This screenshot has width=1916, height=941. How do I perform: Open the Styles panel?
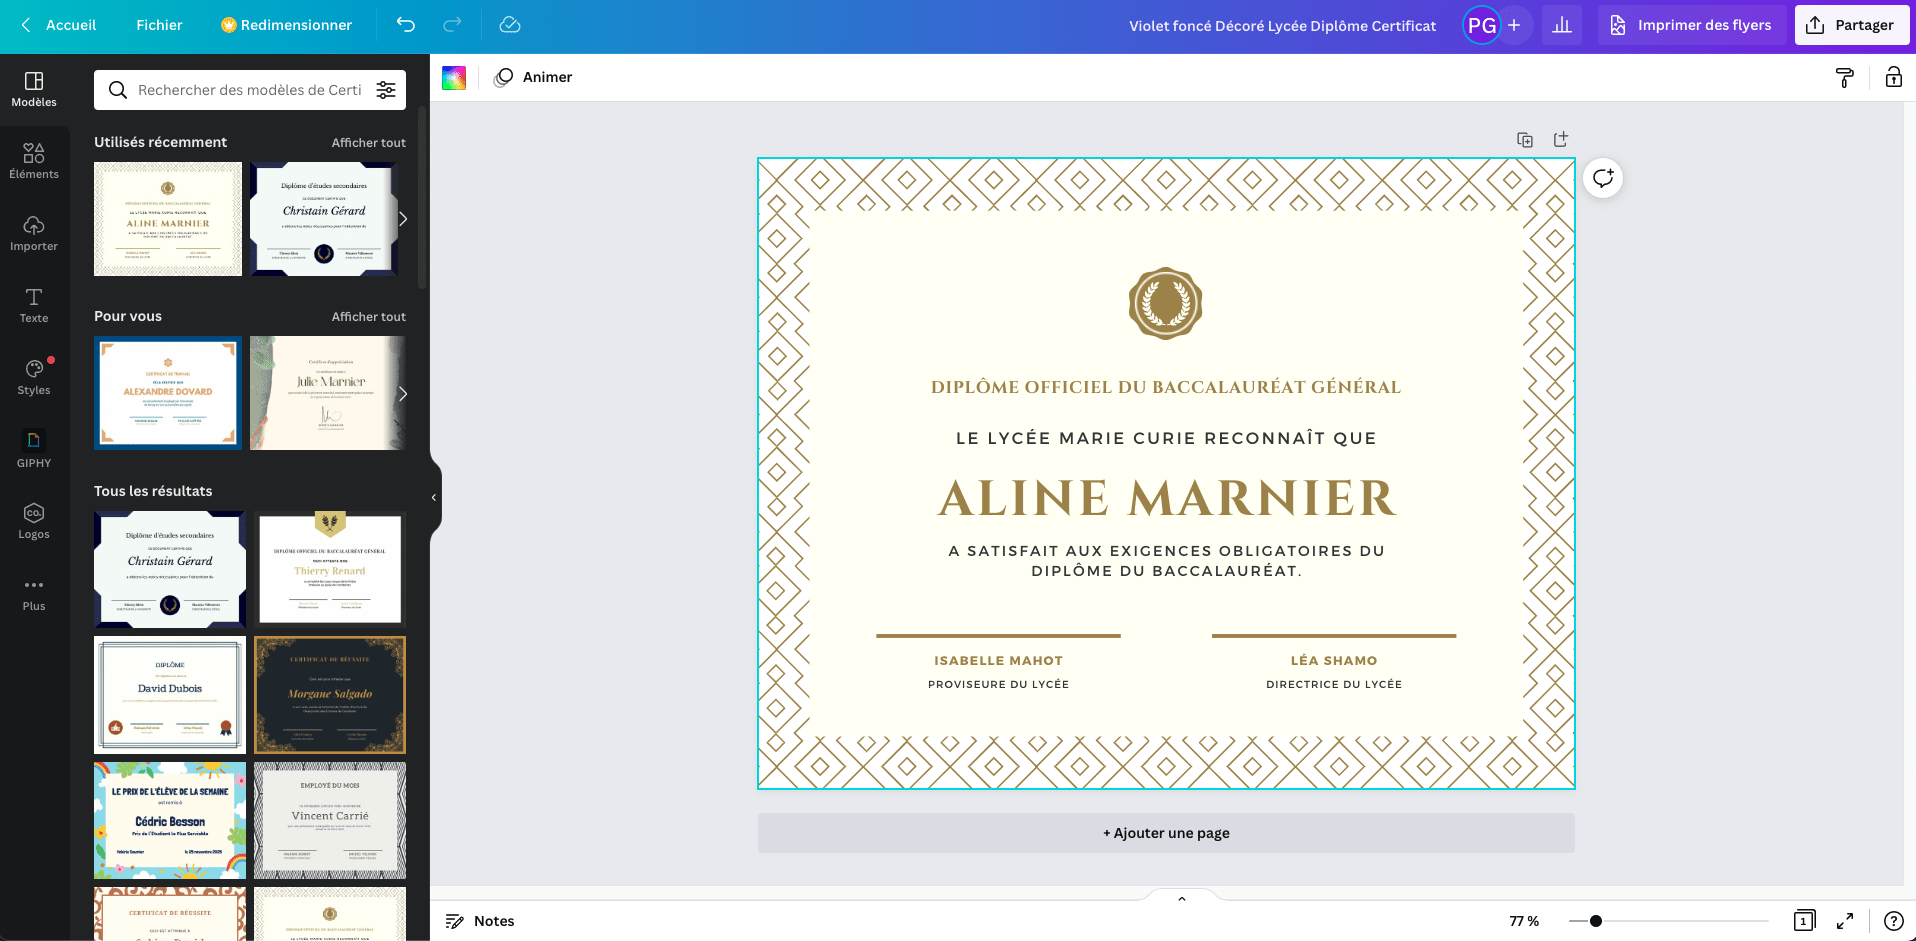pos(33,375)
